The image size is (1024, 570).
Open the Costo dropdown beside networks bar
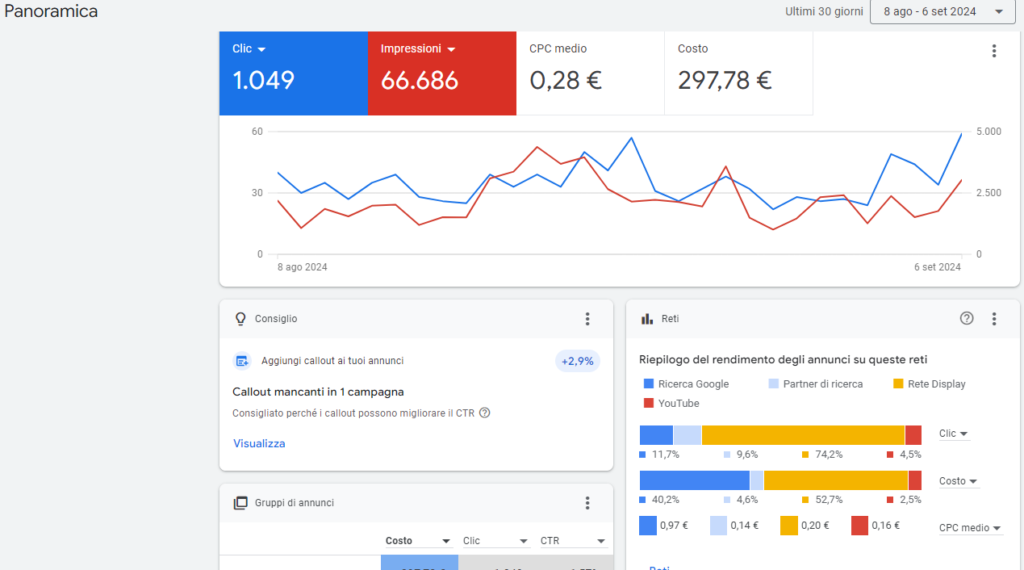[x=958, y=481]
